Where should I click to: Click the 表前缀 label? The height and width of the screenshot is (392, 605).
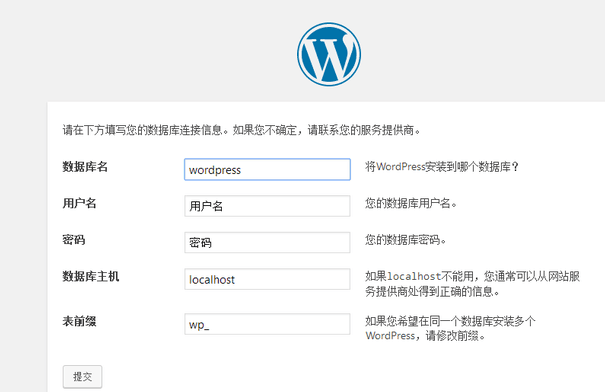pos(79,321)
